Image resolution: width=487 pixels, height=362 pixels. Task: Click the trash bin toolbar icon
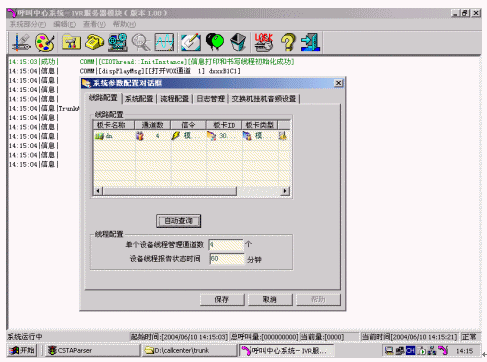(238, 42)
